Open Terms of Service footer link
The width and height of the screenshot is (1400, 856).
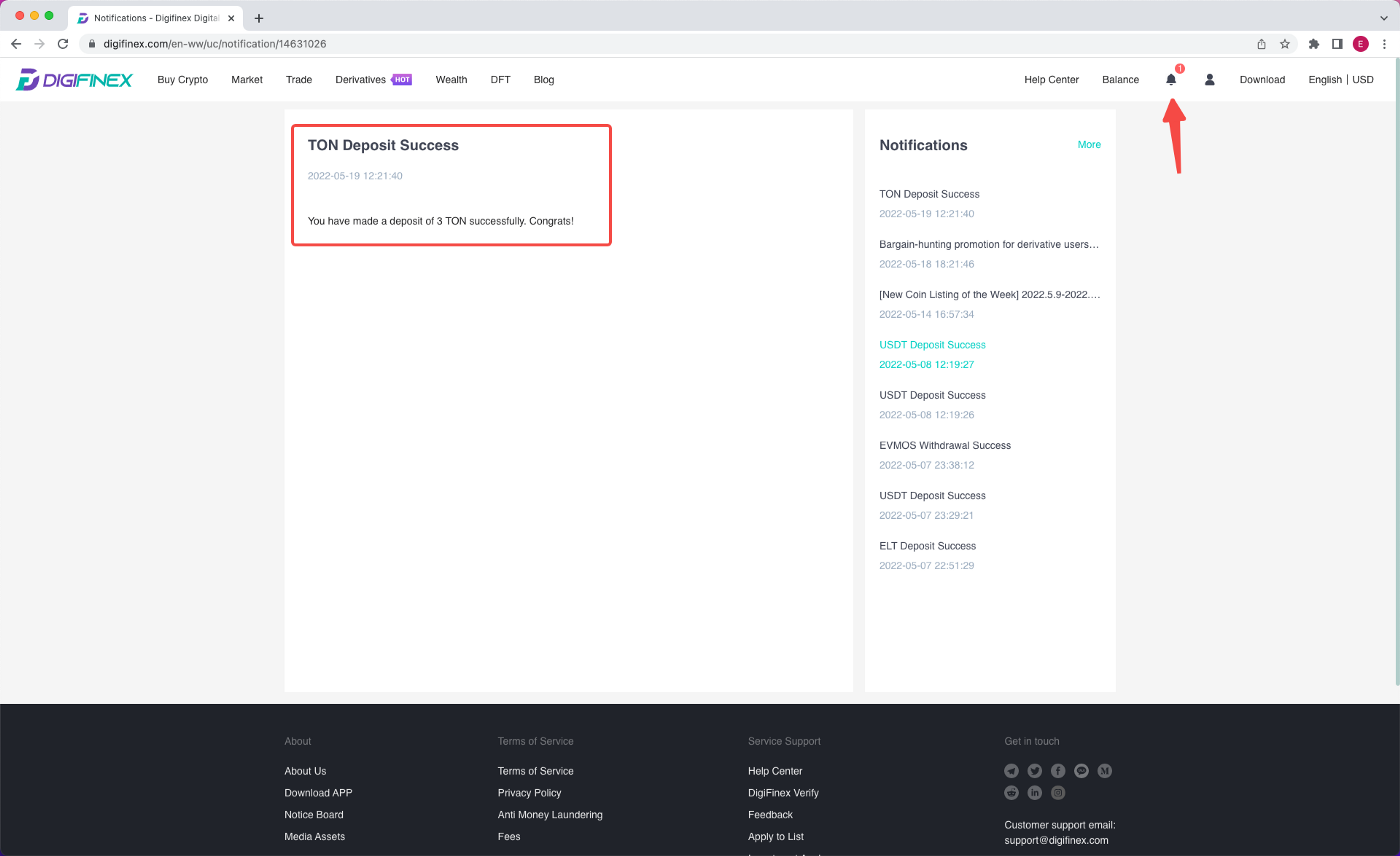pyautogui.click(x=536, y=771)
